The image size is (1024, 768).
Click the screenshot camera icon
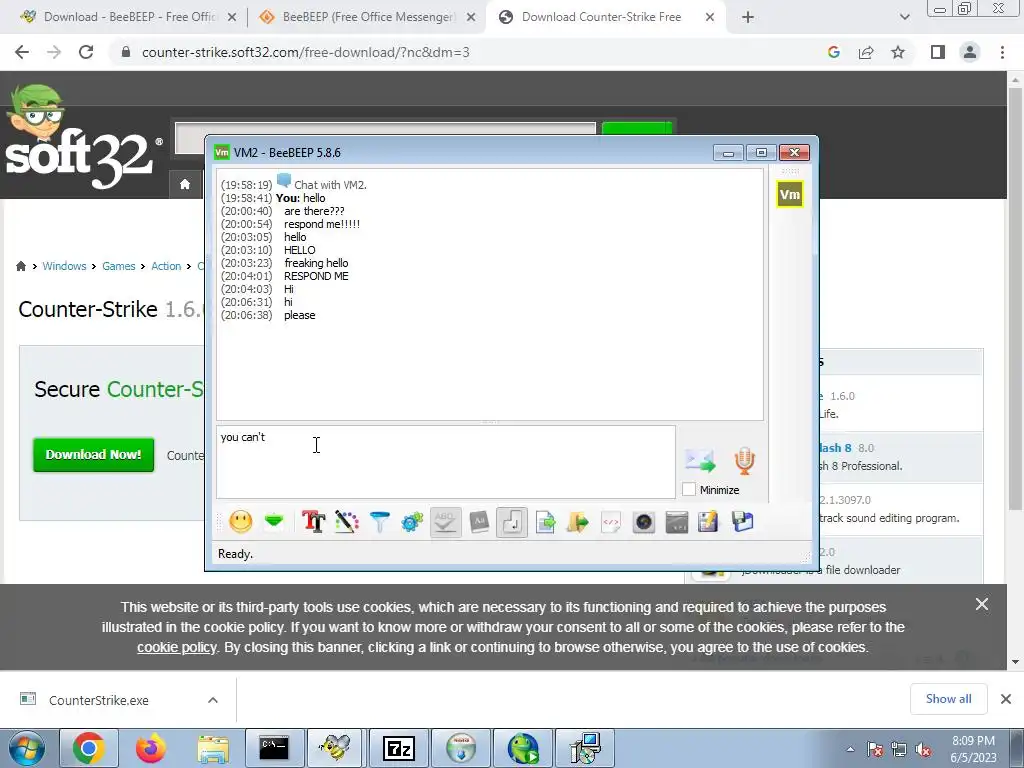point(644,522)
